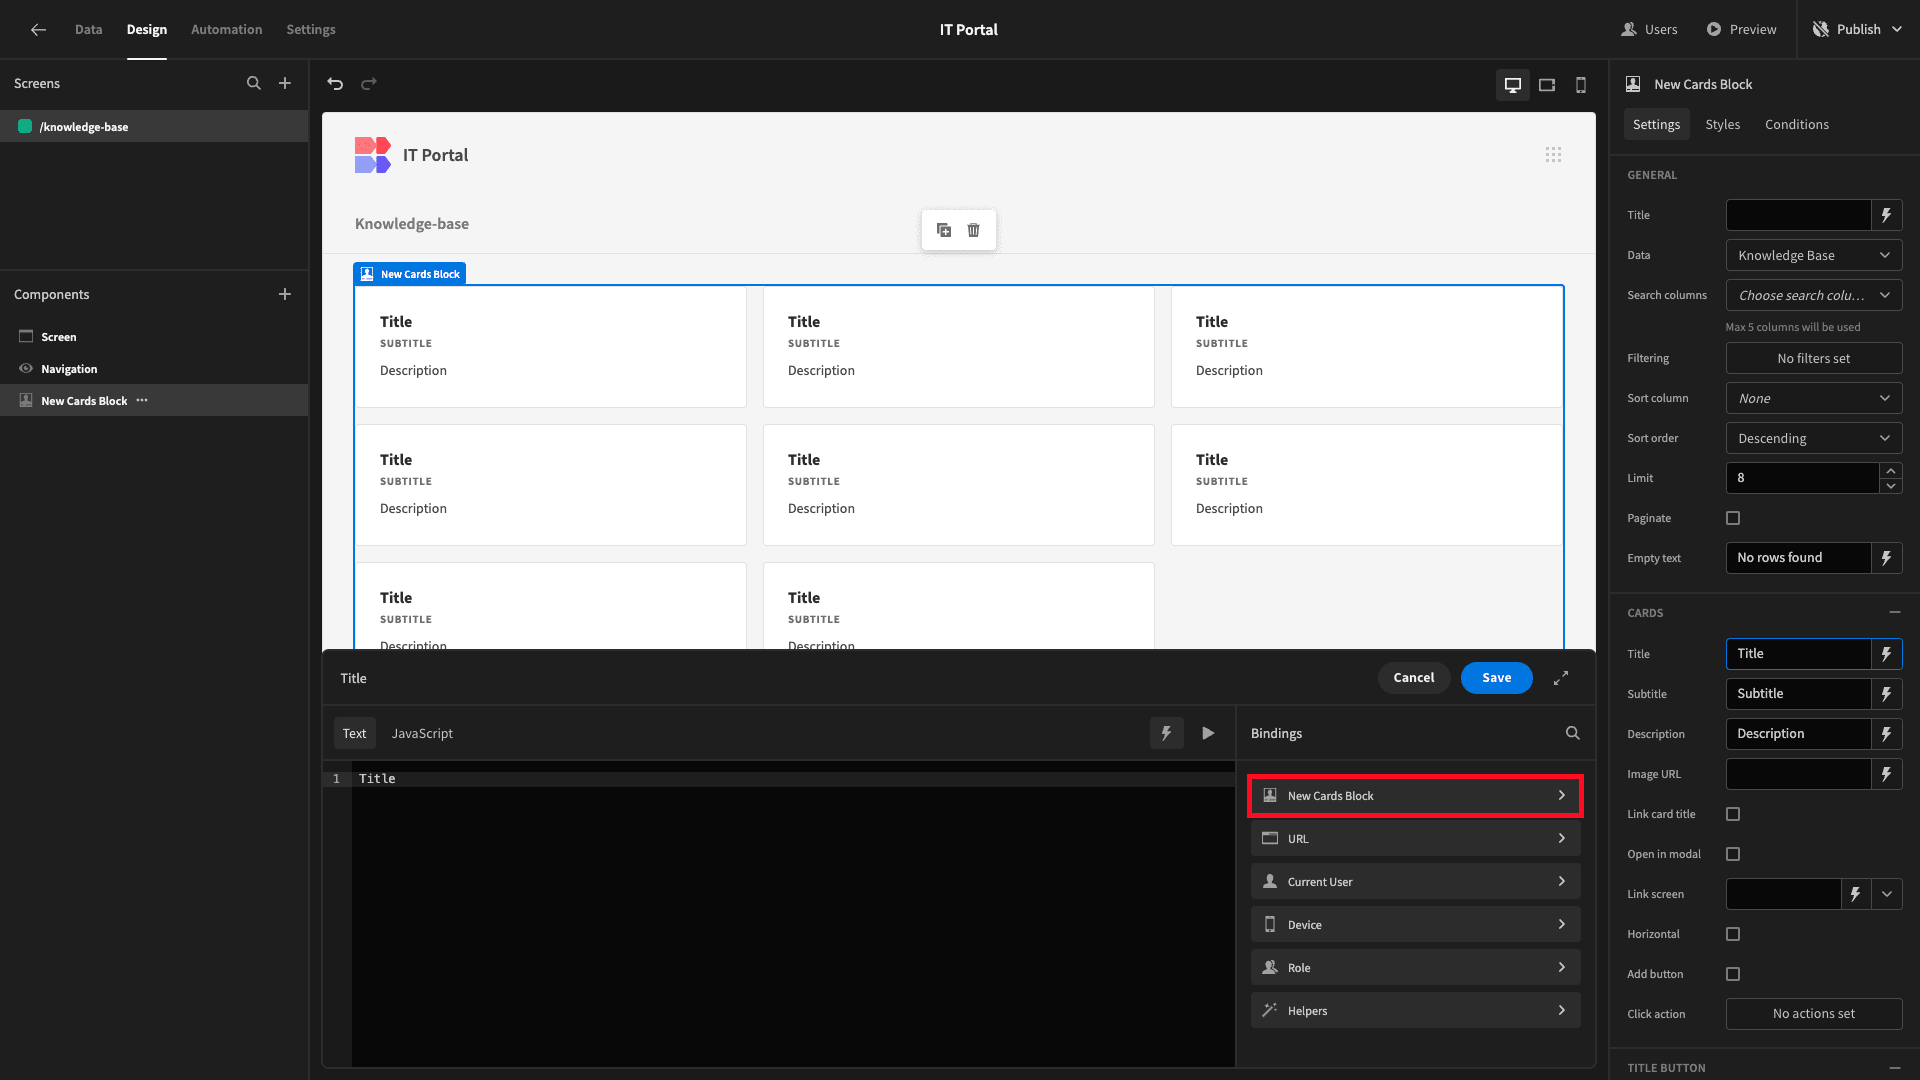
Task: Expand binding drawer to fullscreen
Action: click(x=1561, y=678)
